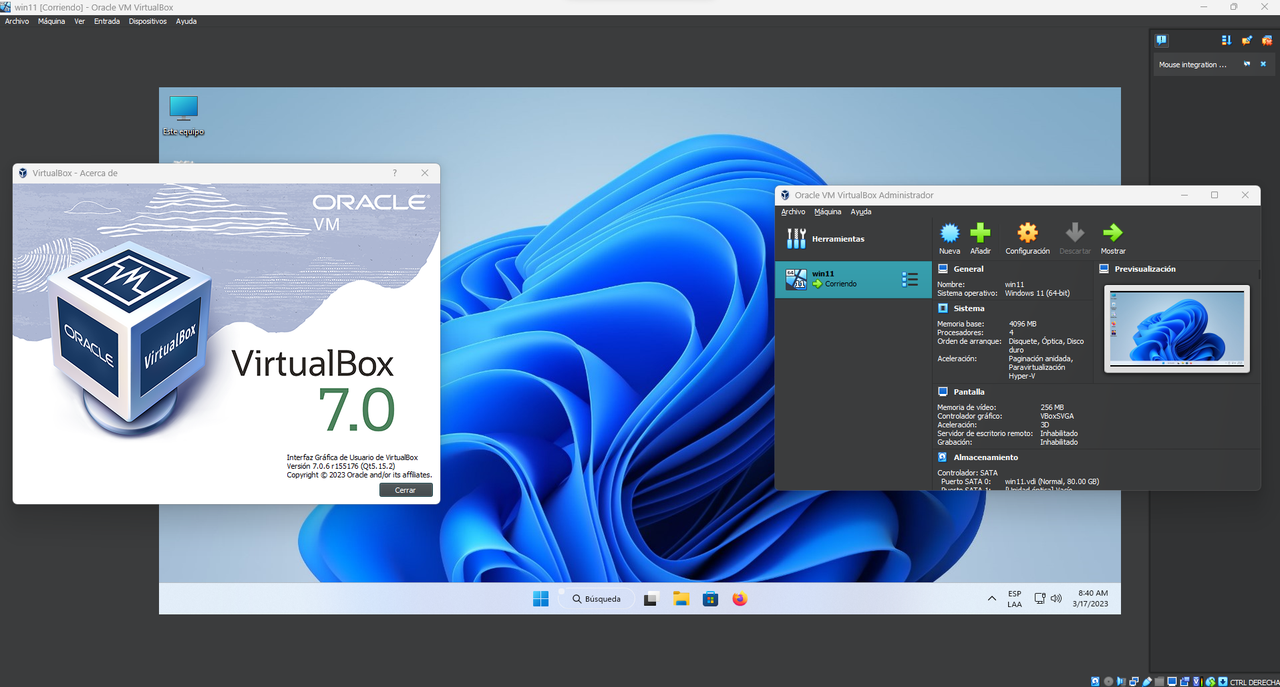Open the Dispositivos menu
Image resolution: width=1280 pixels, height=687 pixels.
tap(148, 21)
